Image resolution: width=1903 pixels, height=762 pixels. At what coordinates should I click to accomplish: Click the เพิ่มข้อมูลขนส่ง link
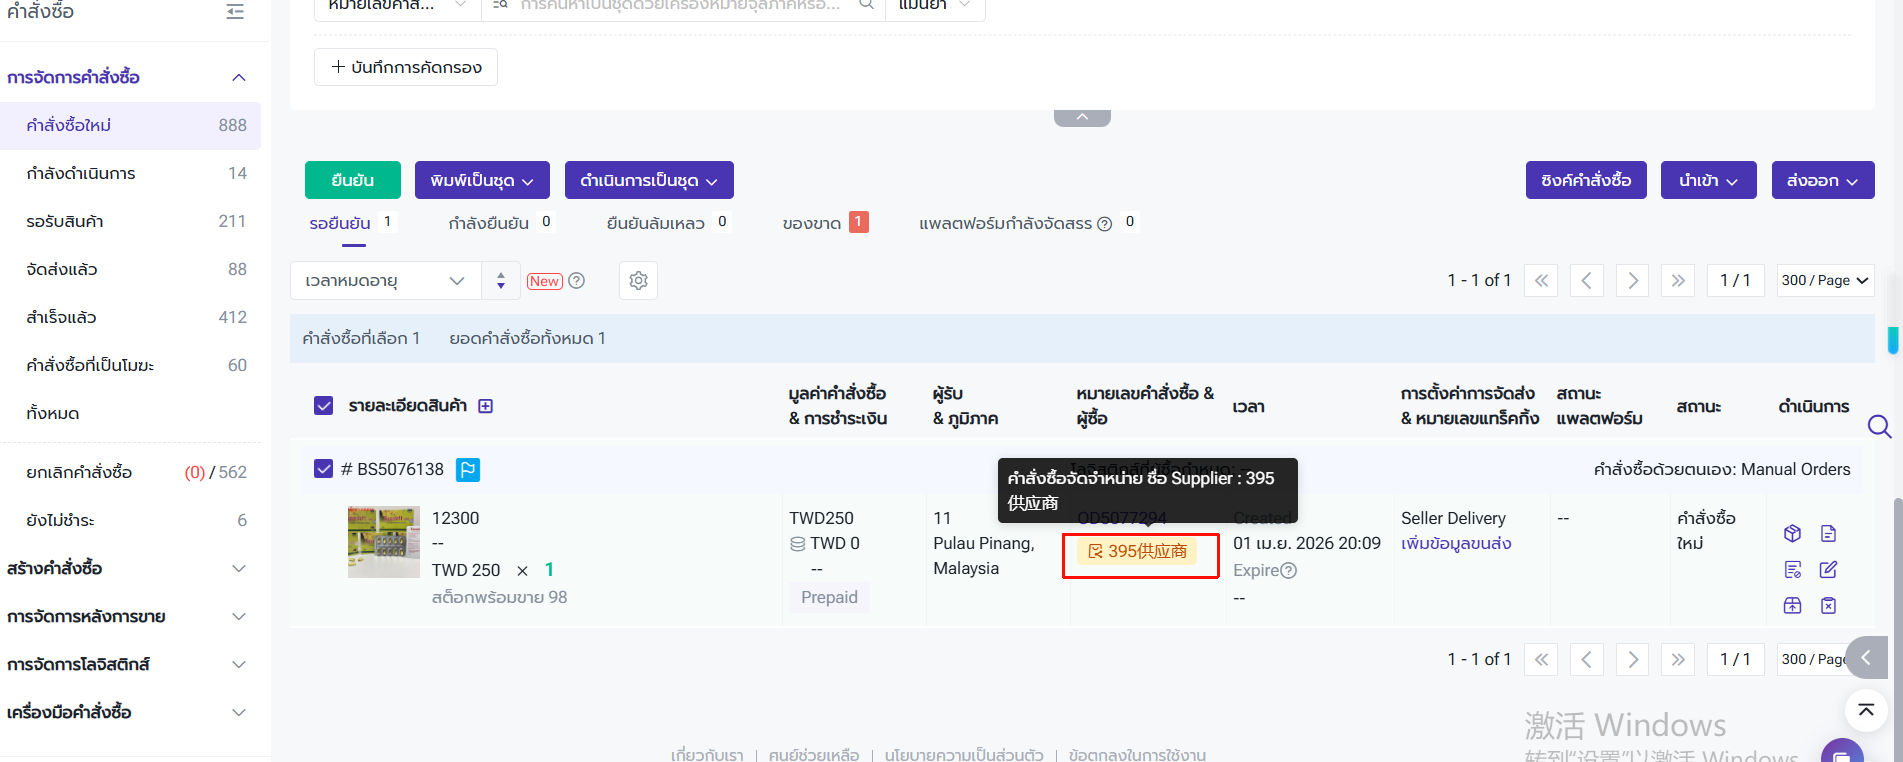pyautogui.click(x=1455, y=543)
